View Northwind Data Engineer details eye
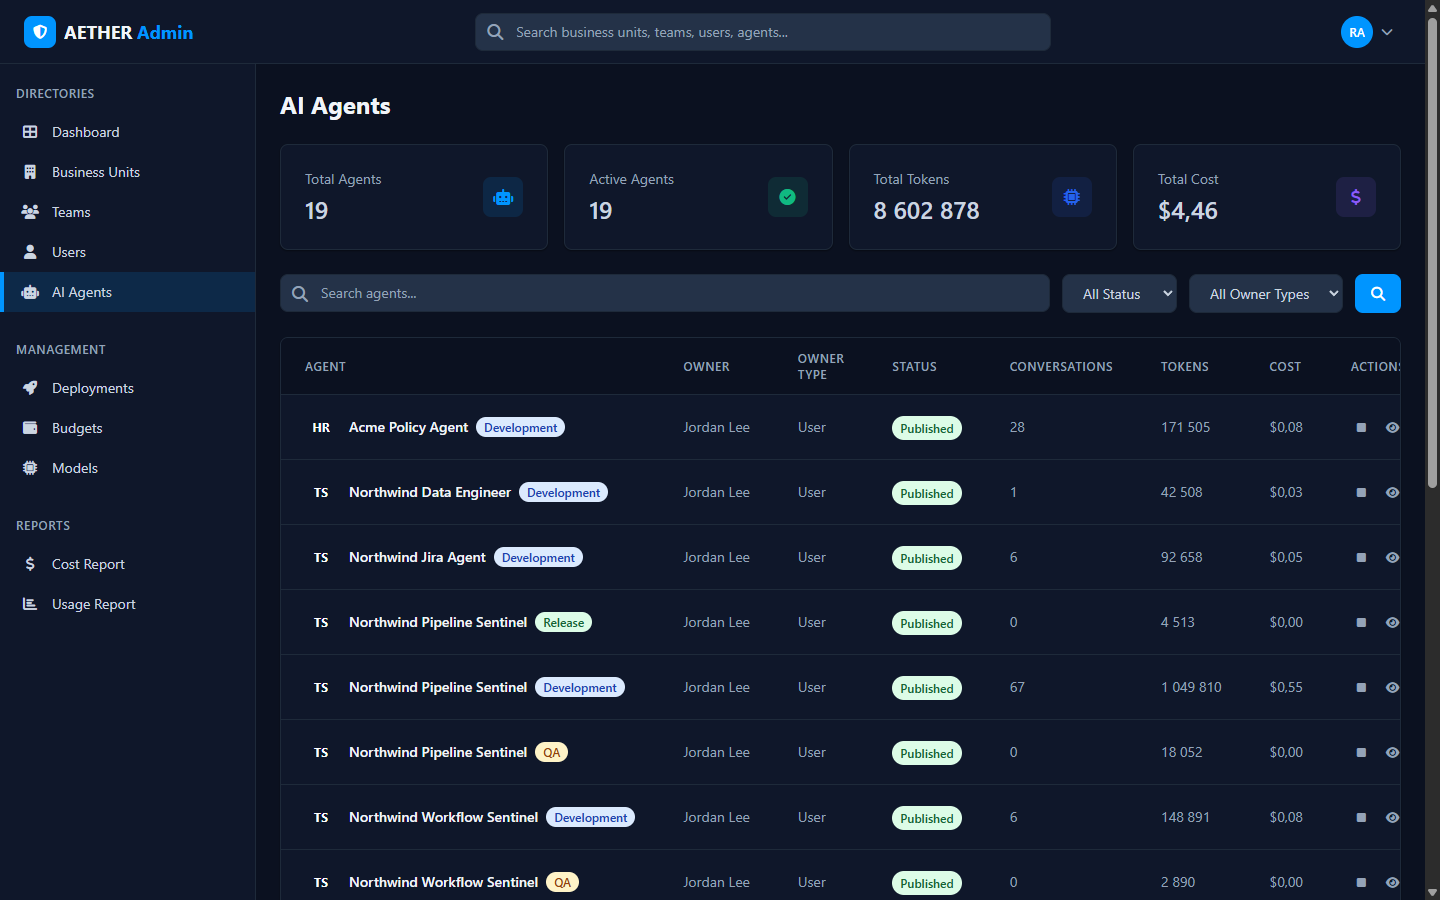 (1392, 492)
